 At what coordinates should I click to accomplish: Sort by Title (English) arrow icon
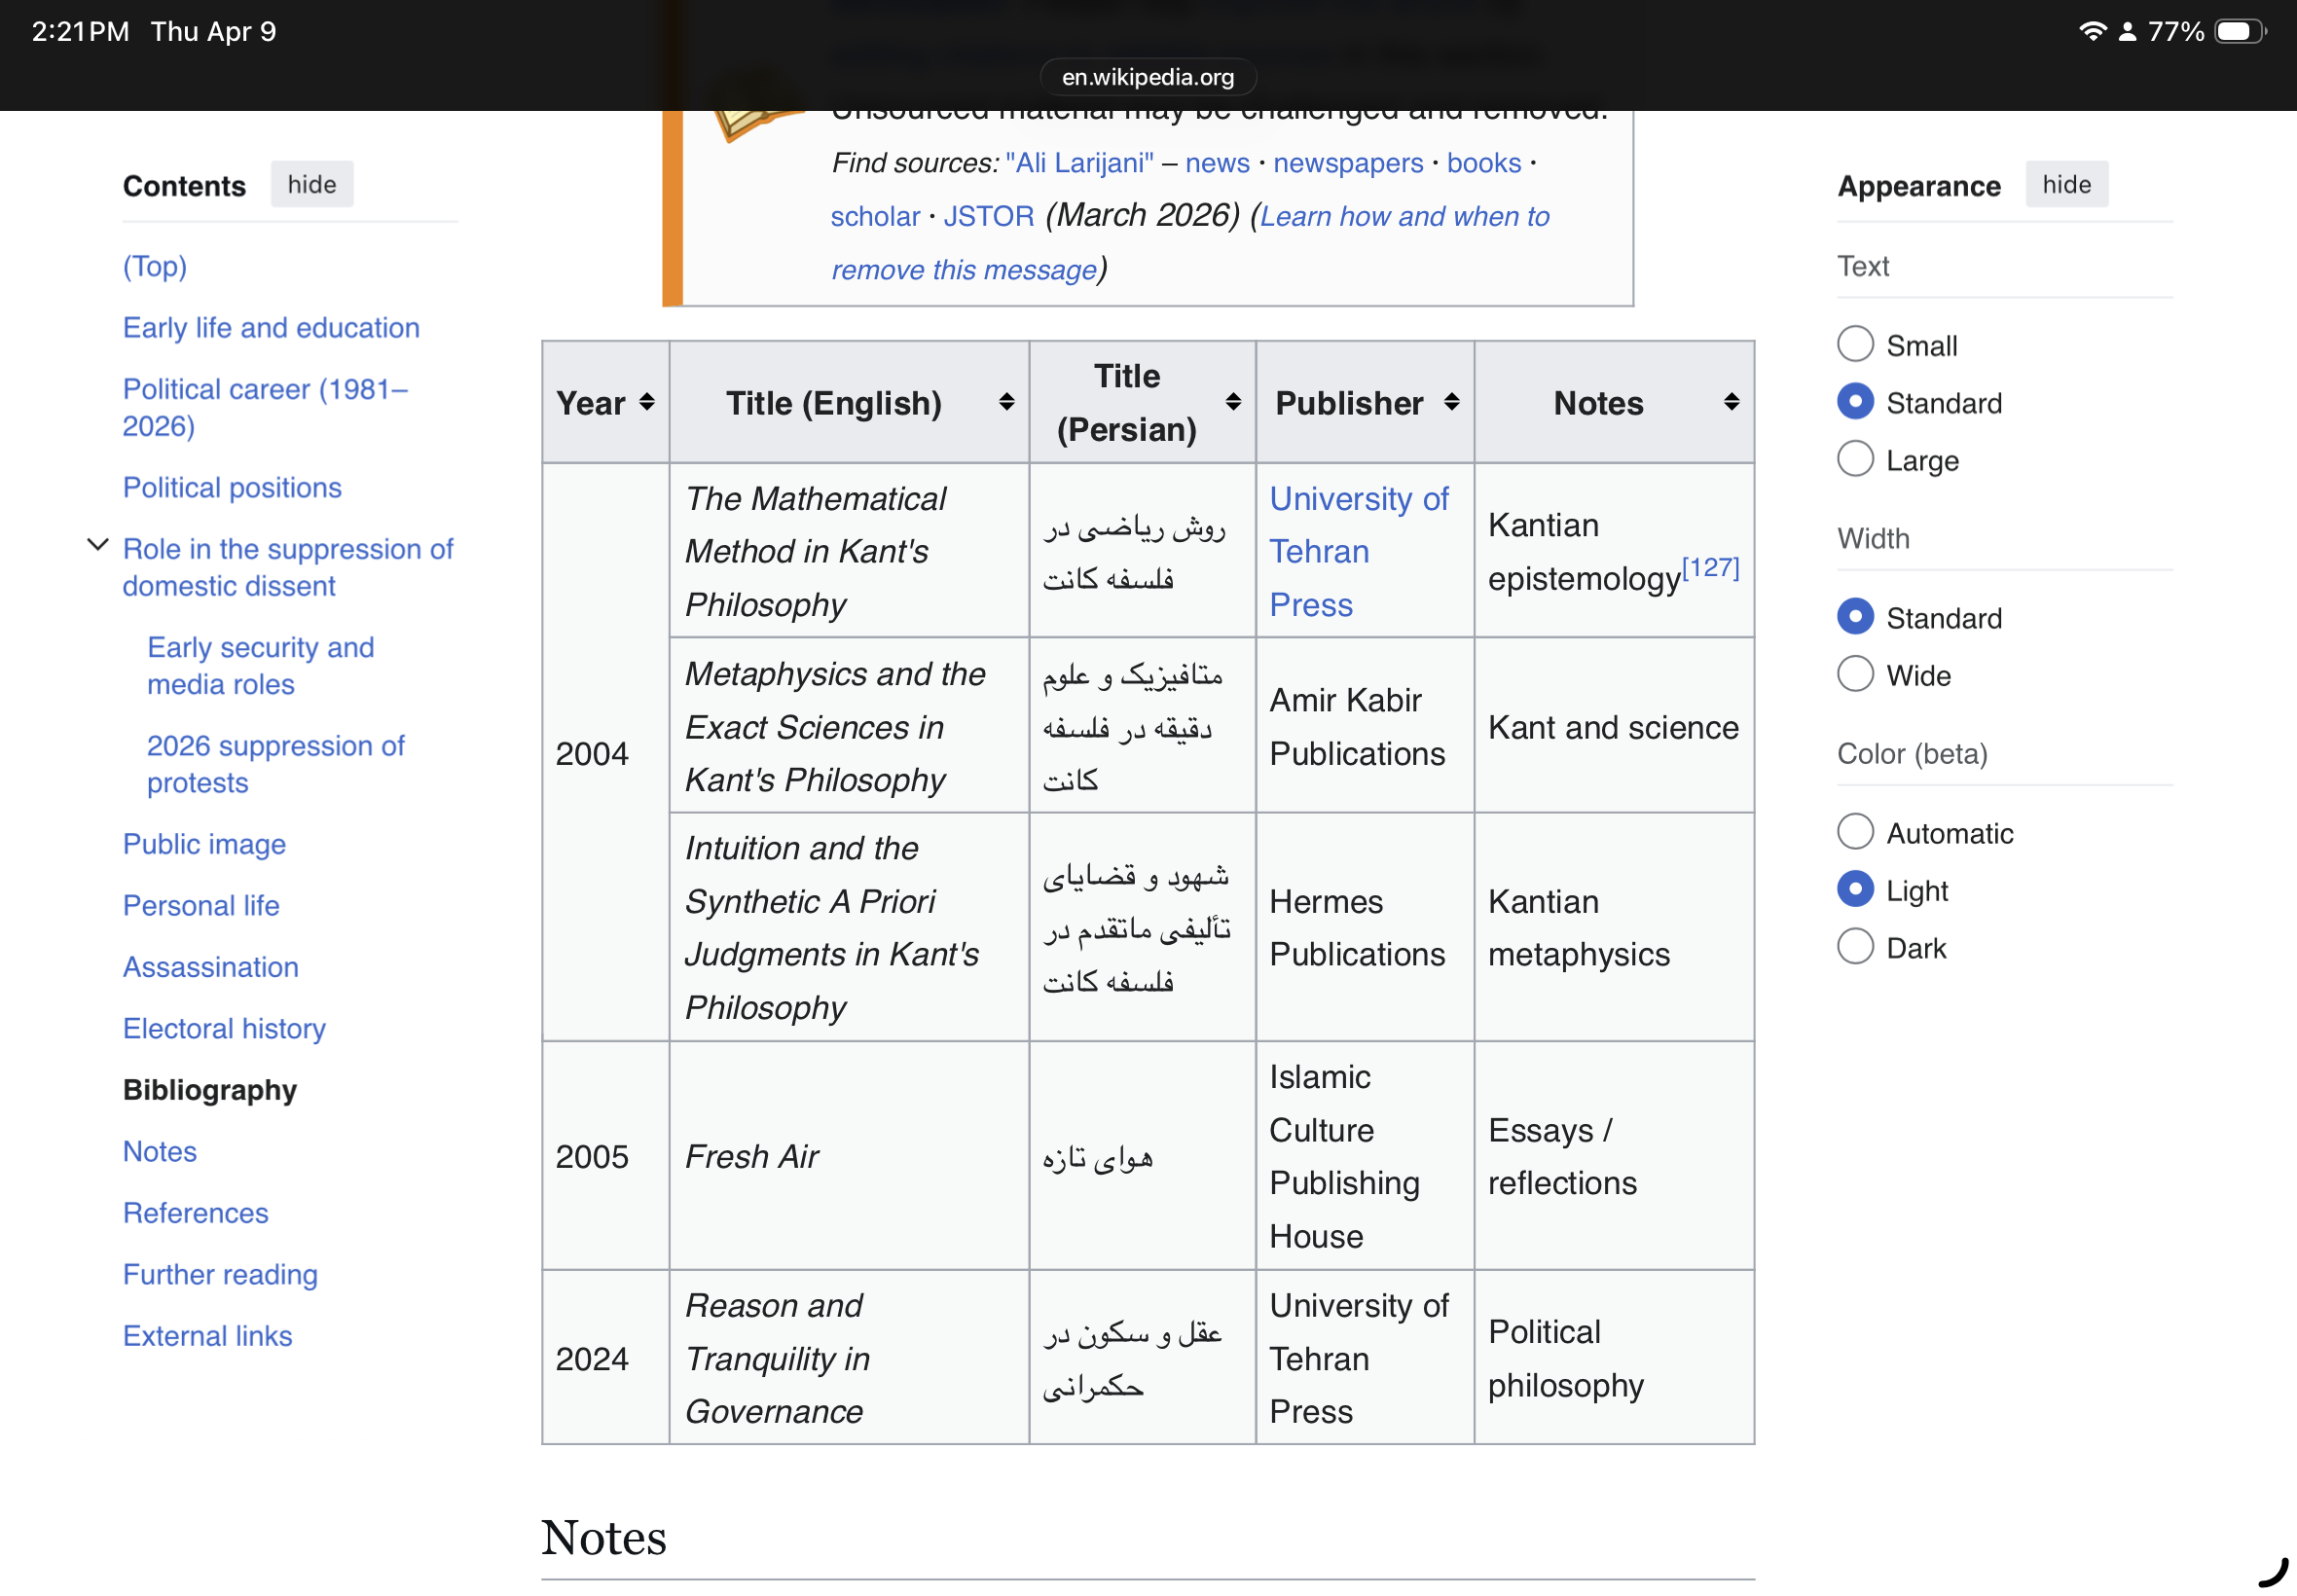pos(1006,402)
